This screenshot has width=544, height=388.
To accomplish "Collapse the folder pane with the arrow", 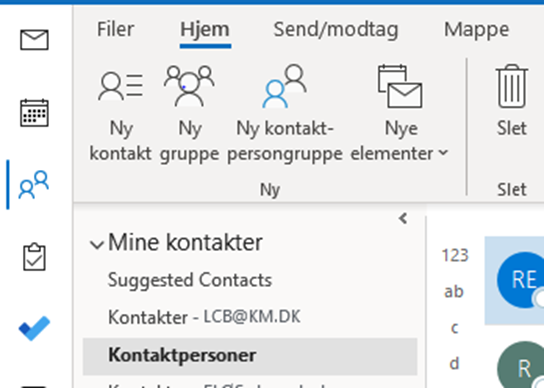I will coord(403,219).
